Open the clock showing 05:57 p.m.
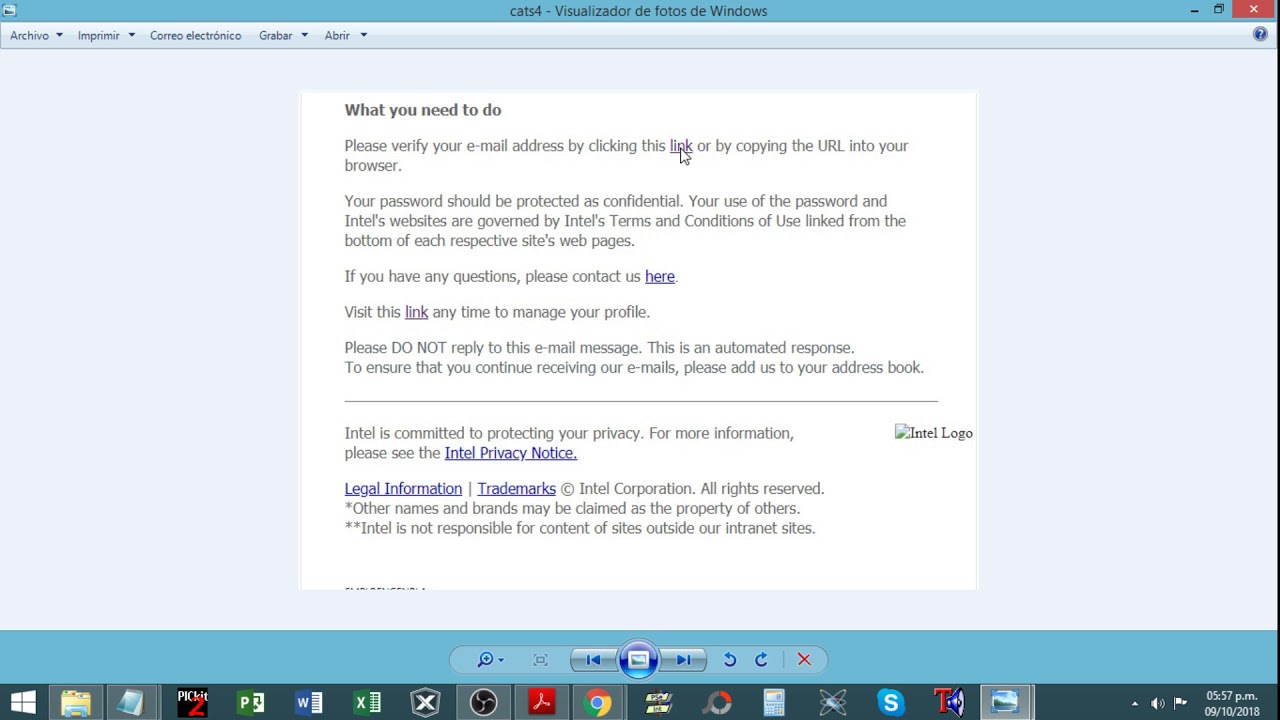The image size is (1280, 720). pyautogui.click(x=1232, y=703)
